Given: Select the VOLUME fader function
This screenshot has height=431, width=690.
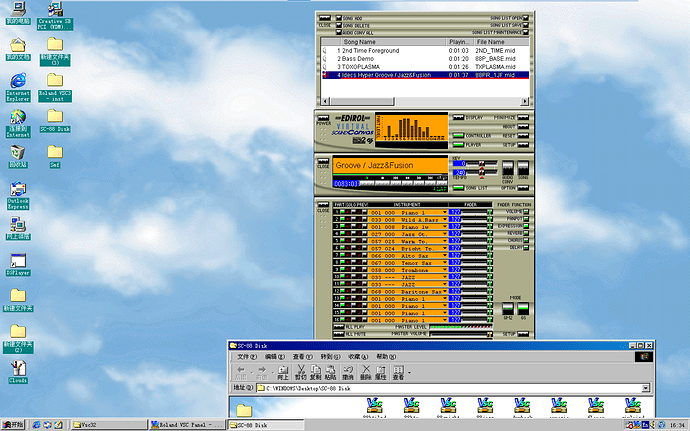Looking at the screenshot, I should (526, 212).
